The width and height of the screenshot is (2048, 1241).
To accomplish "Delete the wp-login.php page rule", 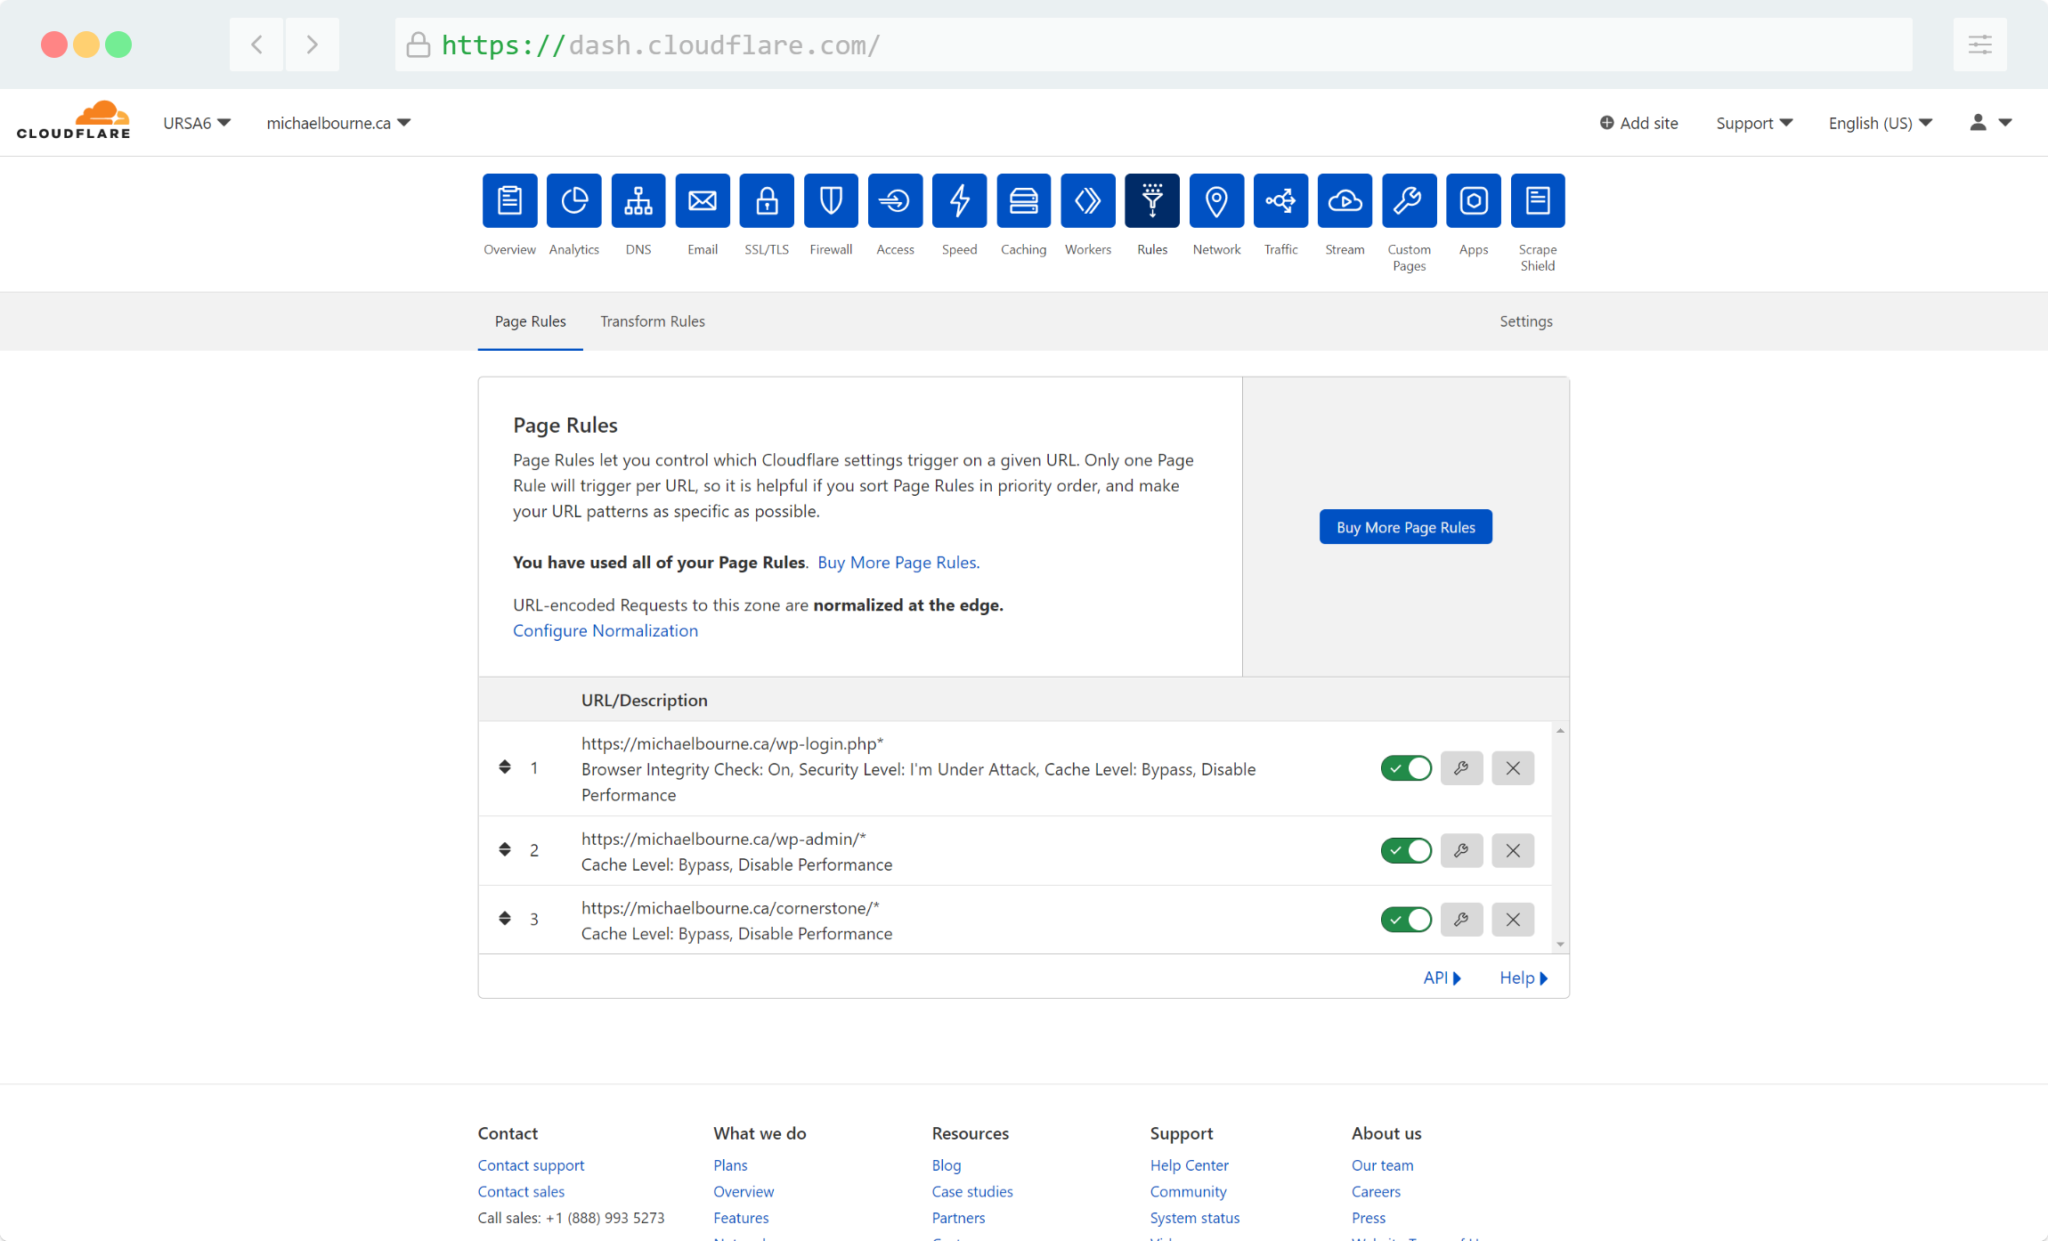I will pos(1513,768).
